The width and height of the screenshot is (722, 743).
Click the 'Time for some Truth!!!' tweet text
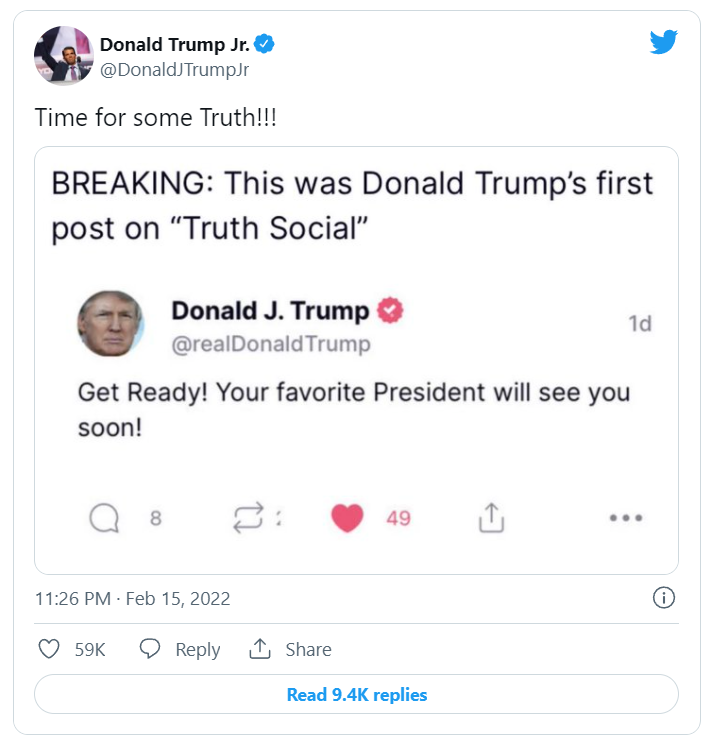click(155, 118)
